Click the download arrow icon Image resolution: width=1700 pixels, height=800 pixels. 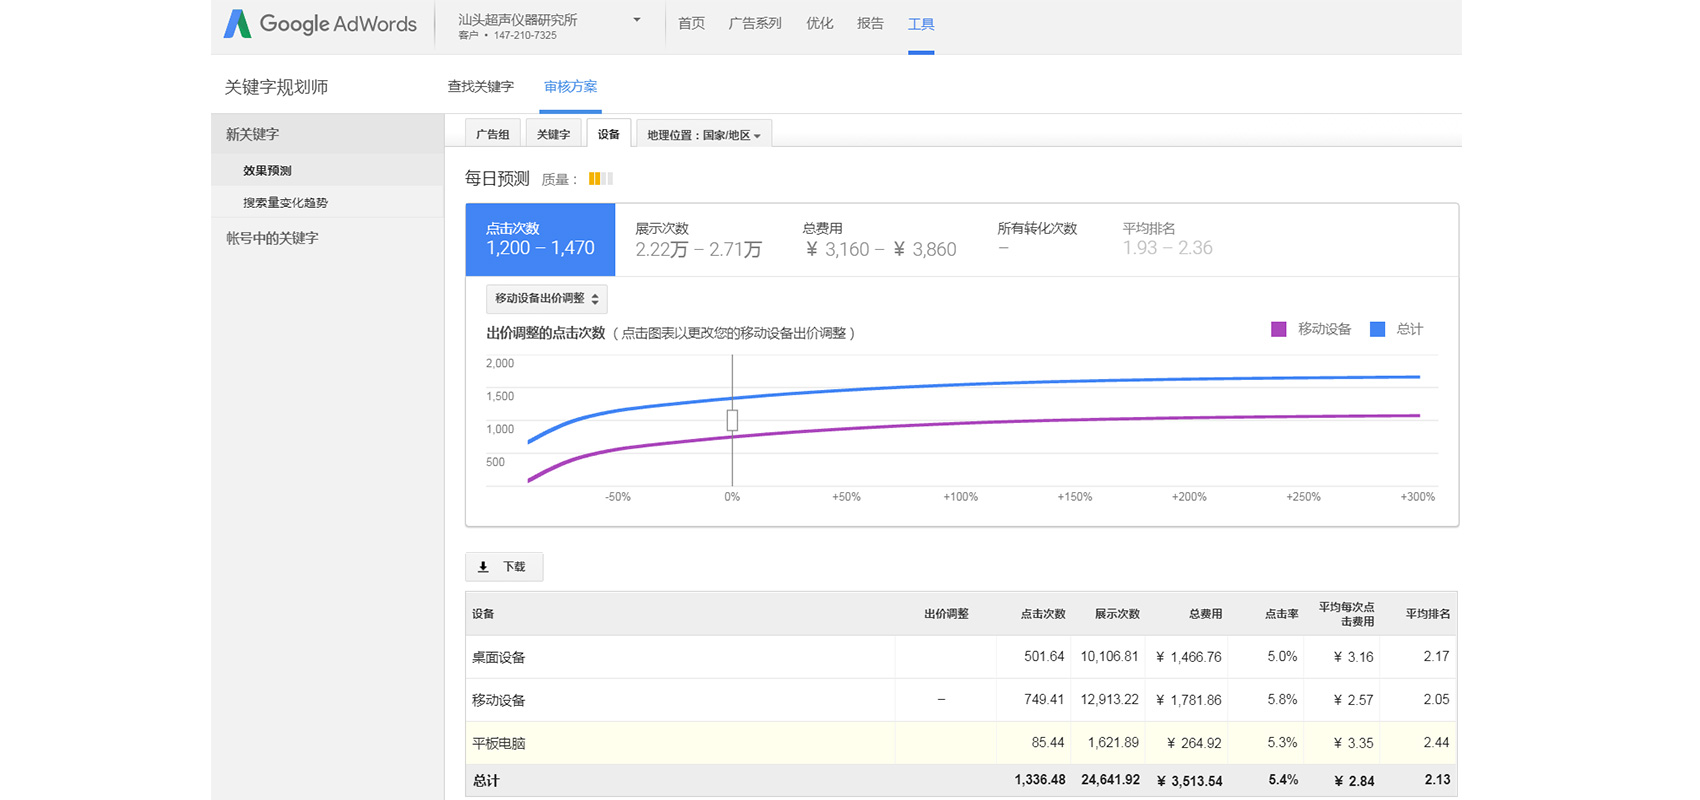click(483, 567)
